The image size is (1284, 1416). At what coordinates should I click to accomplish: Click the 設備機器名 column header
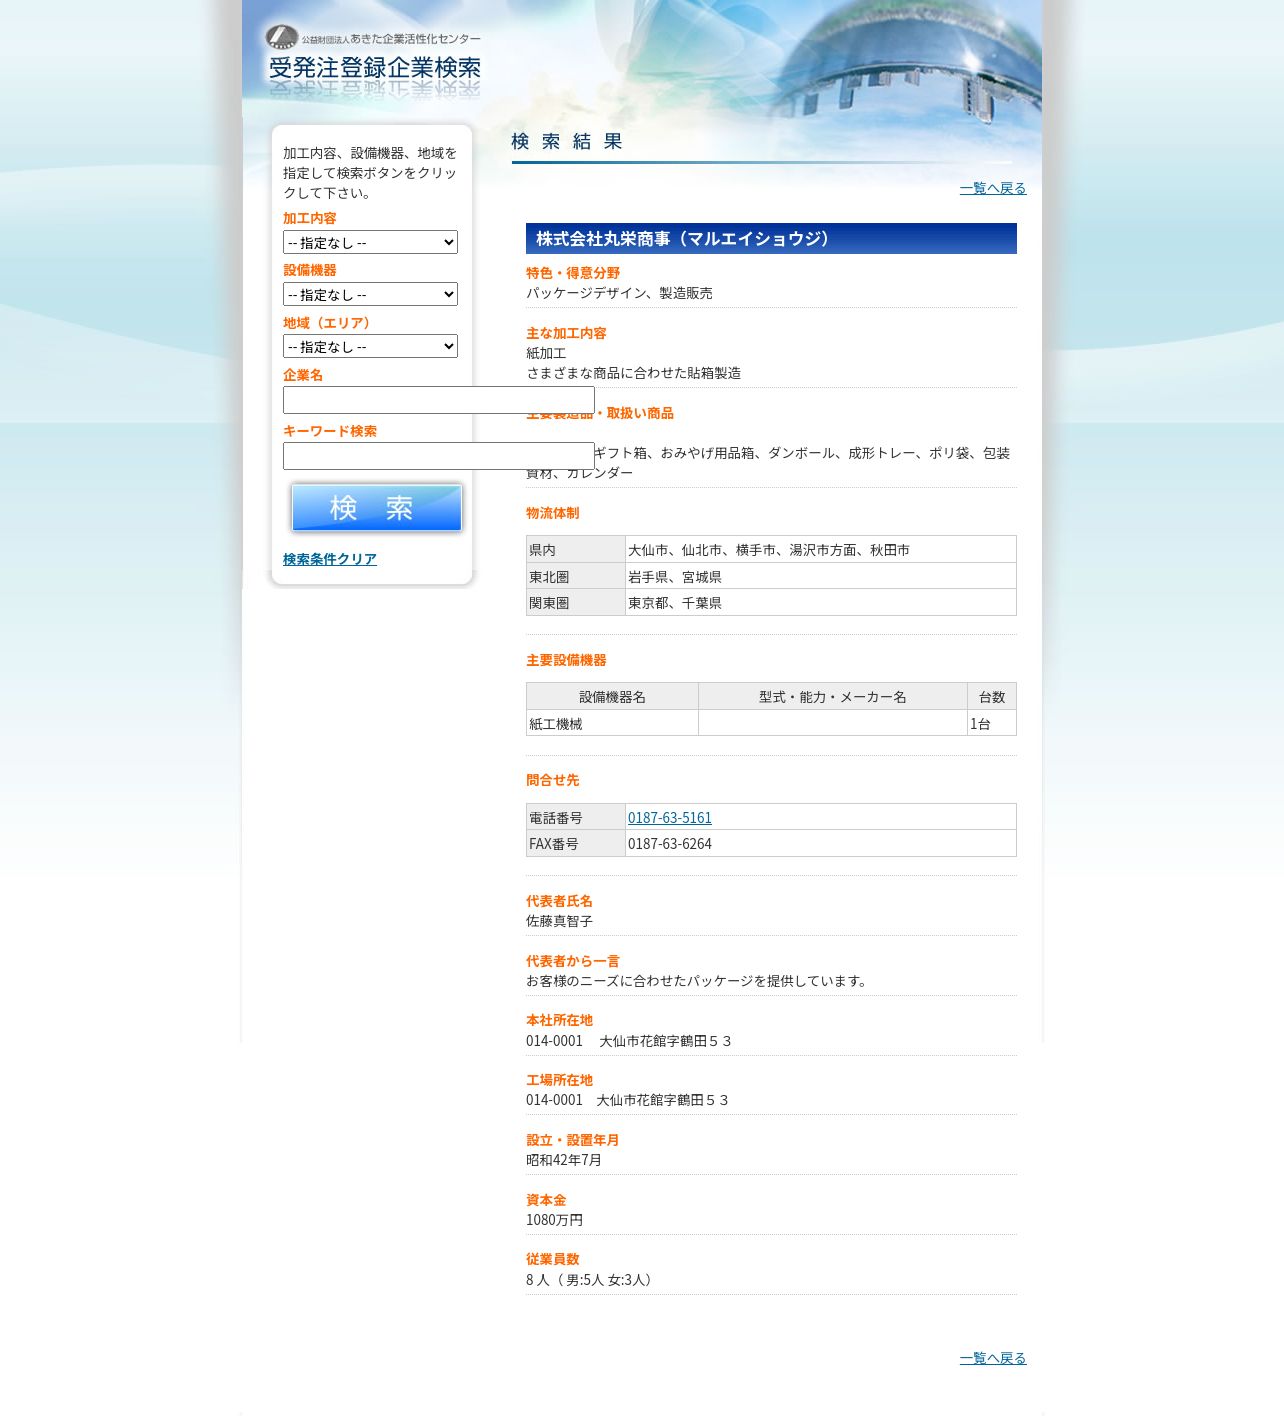(612, 697)
